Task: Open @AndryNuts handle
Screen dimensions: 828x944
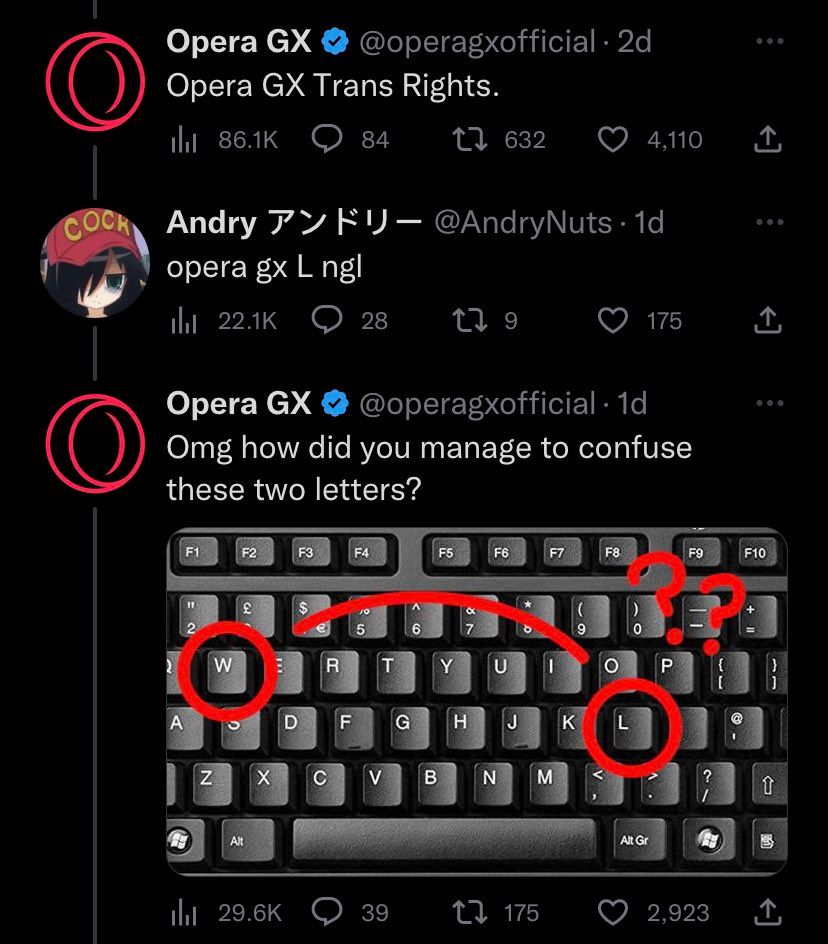Action: (526, 222)
